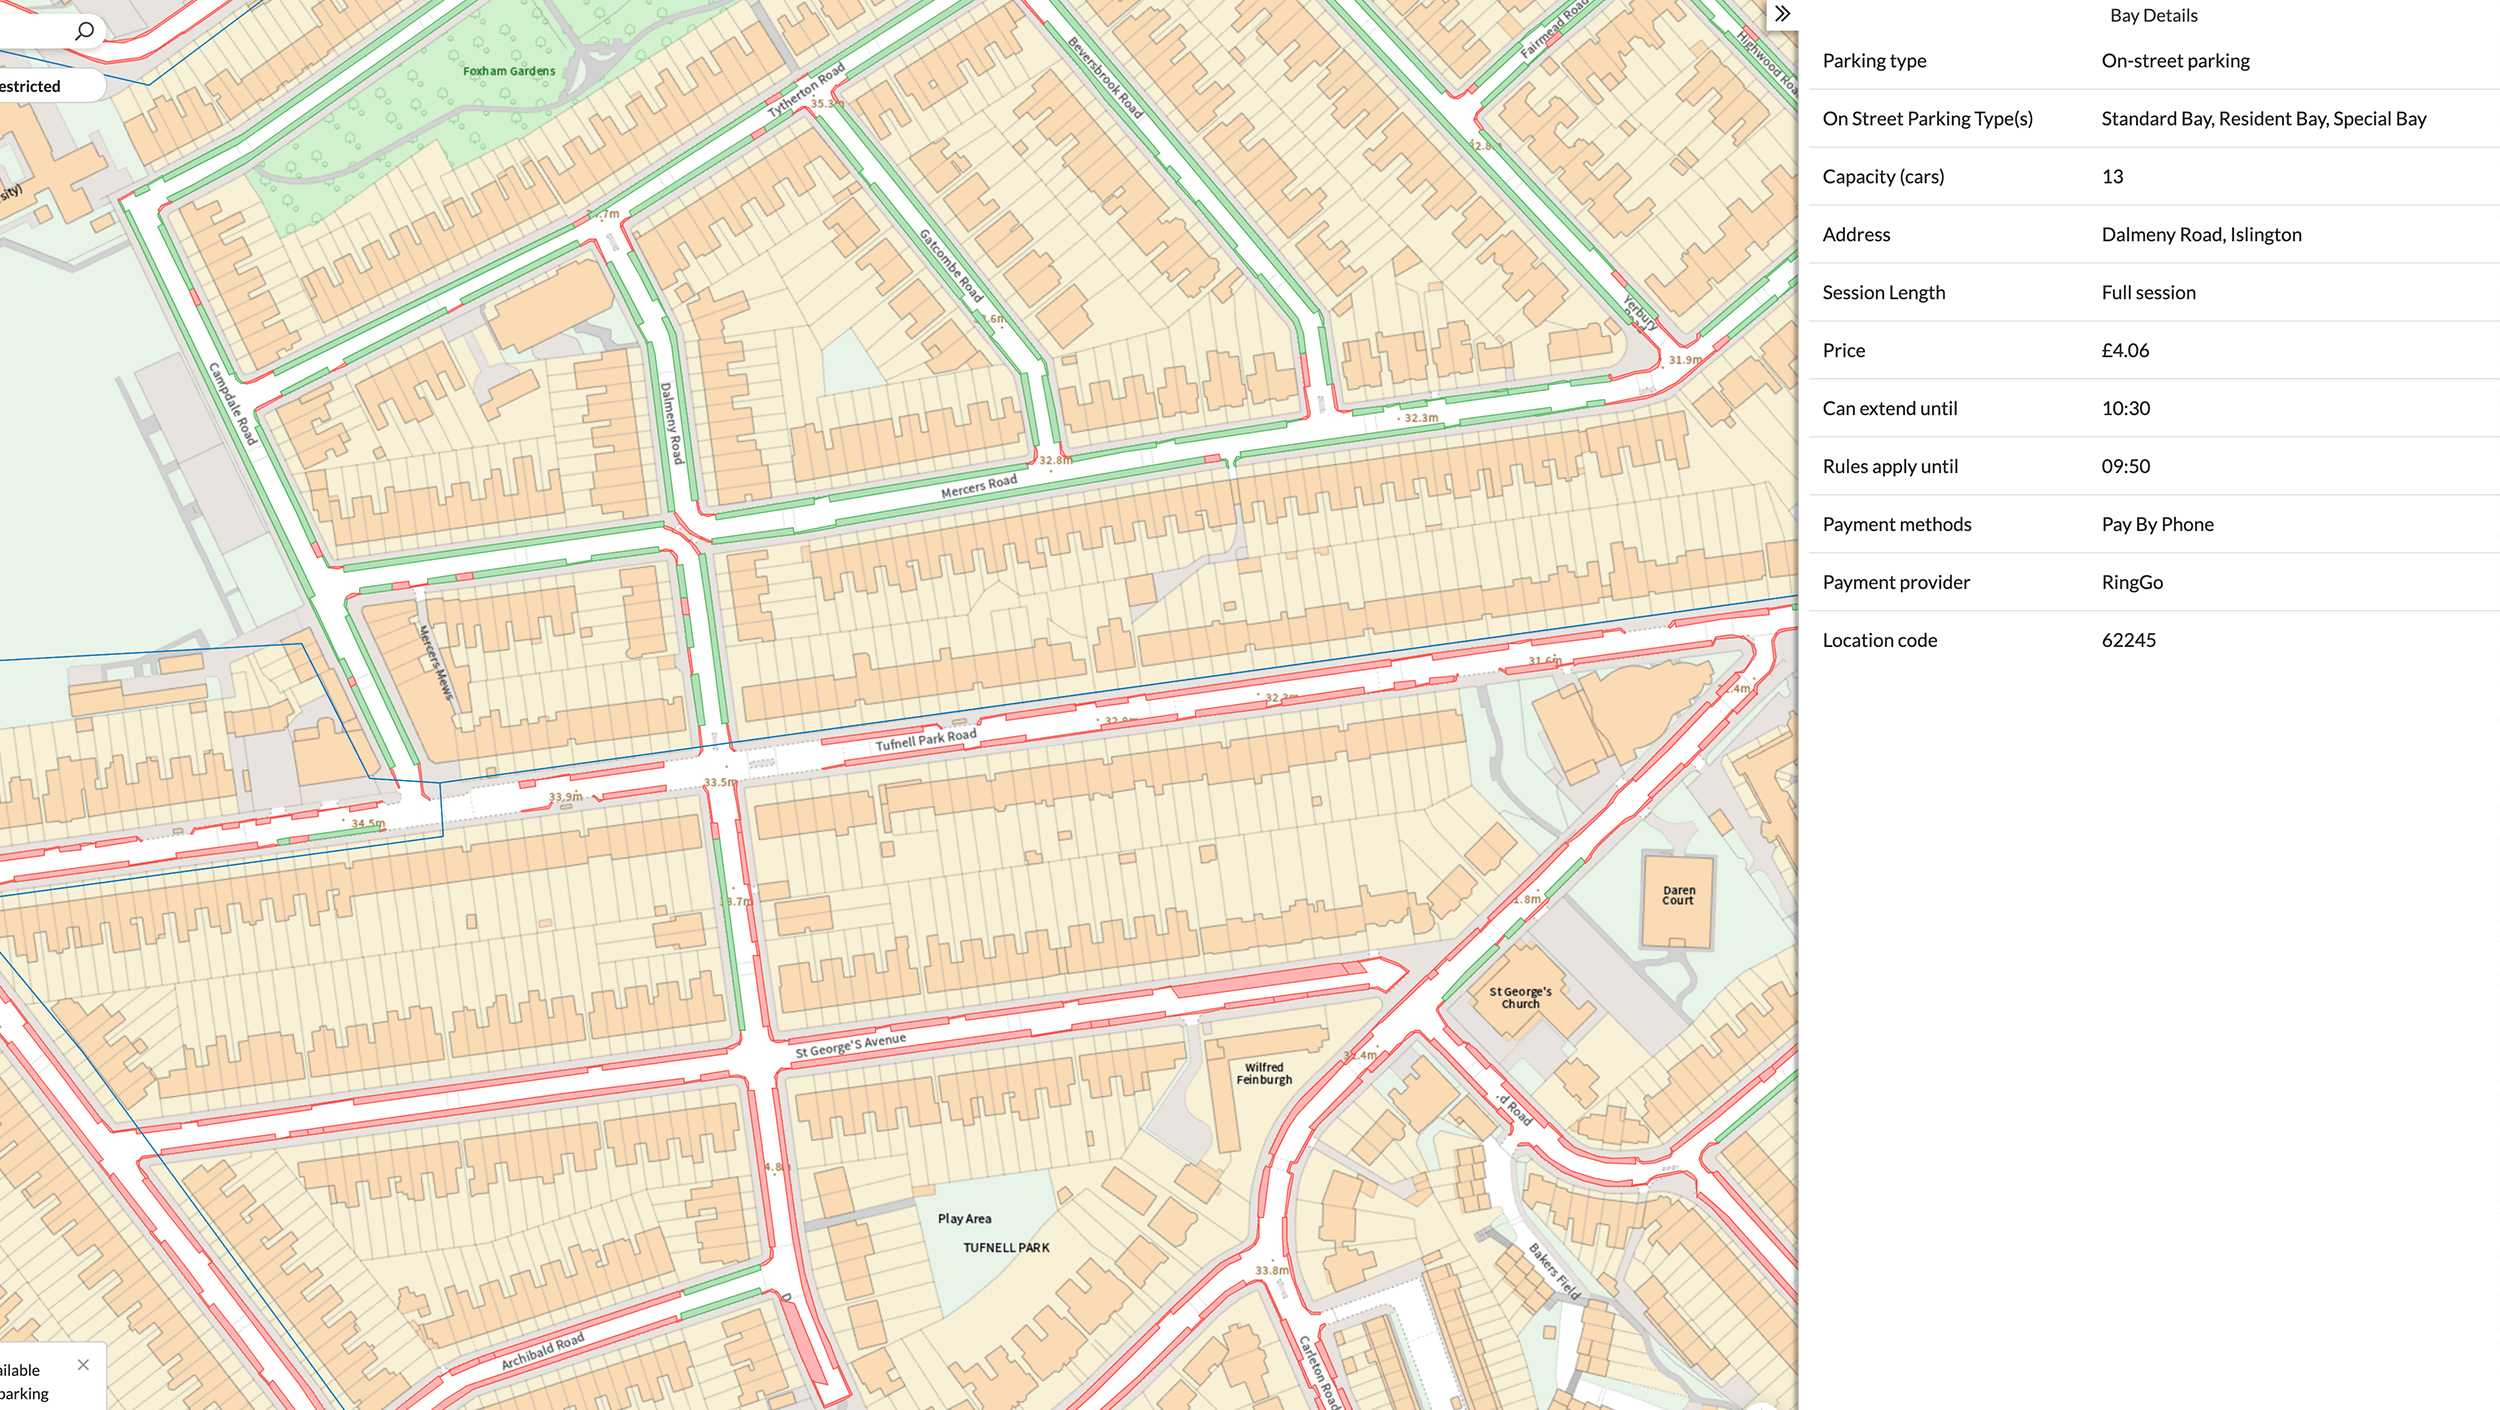
Task: Click the Mercers Road street label
Action: click(x=978, y=487)
